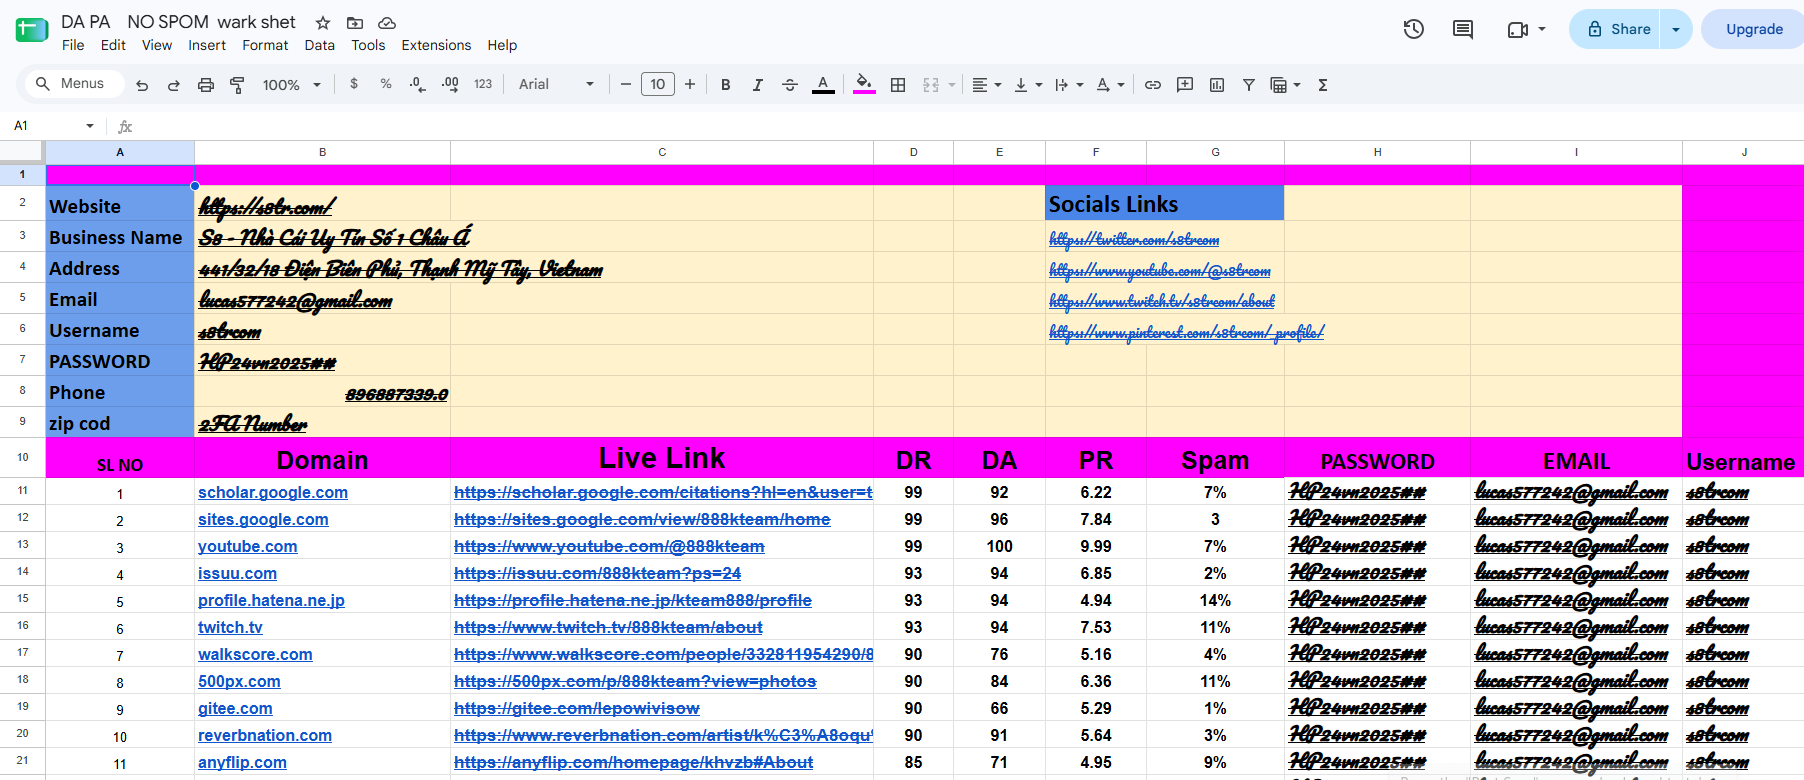Open version history clock icon

point(1414,29)
